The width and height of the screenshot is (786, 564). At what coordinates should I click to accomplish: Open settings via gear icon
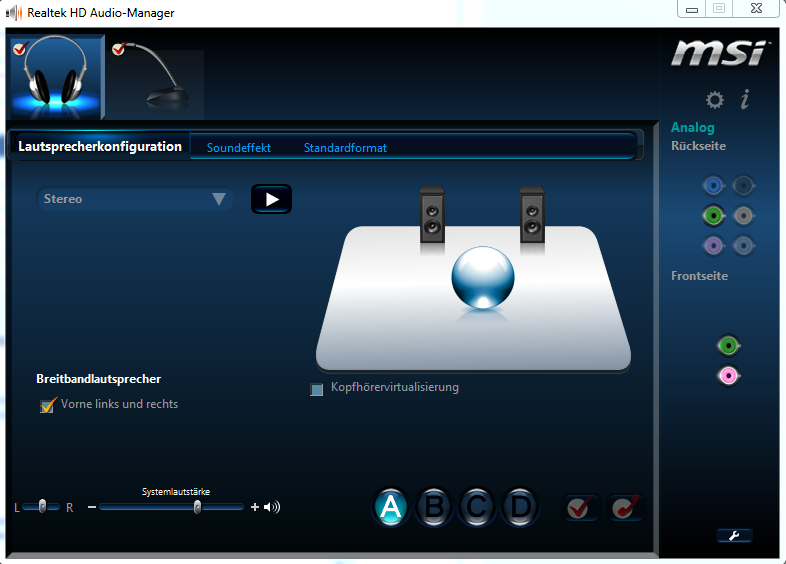715,100
